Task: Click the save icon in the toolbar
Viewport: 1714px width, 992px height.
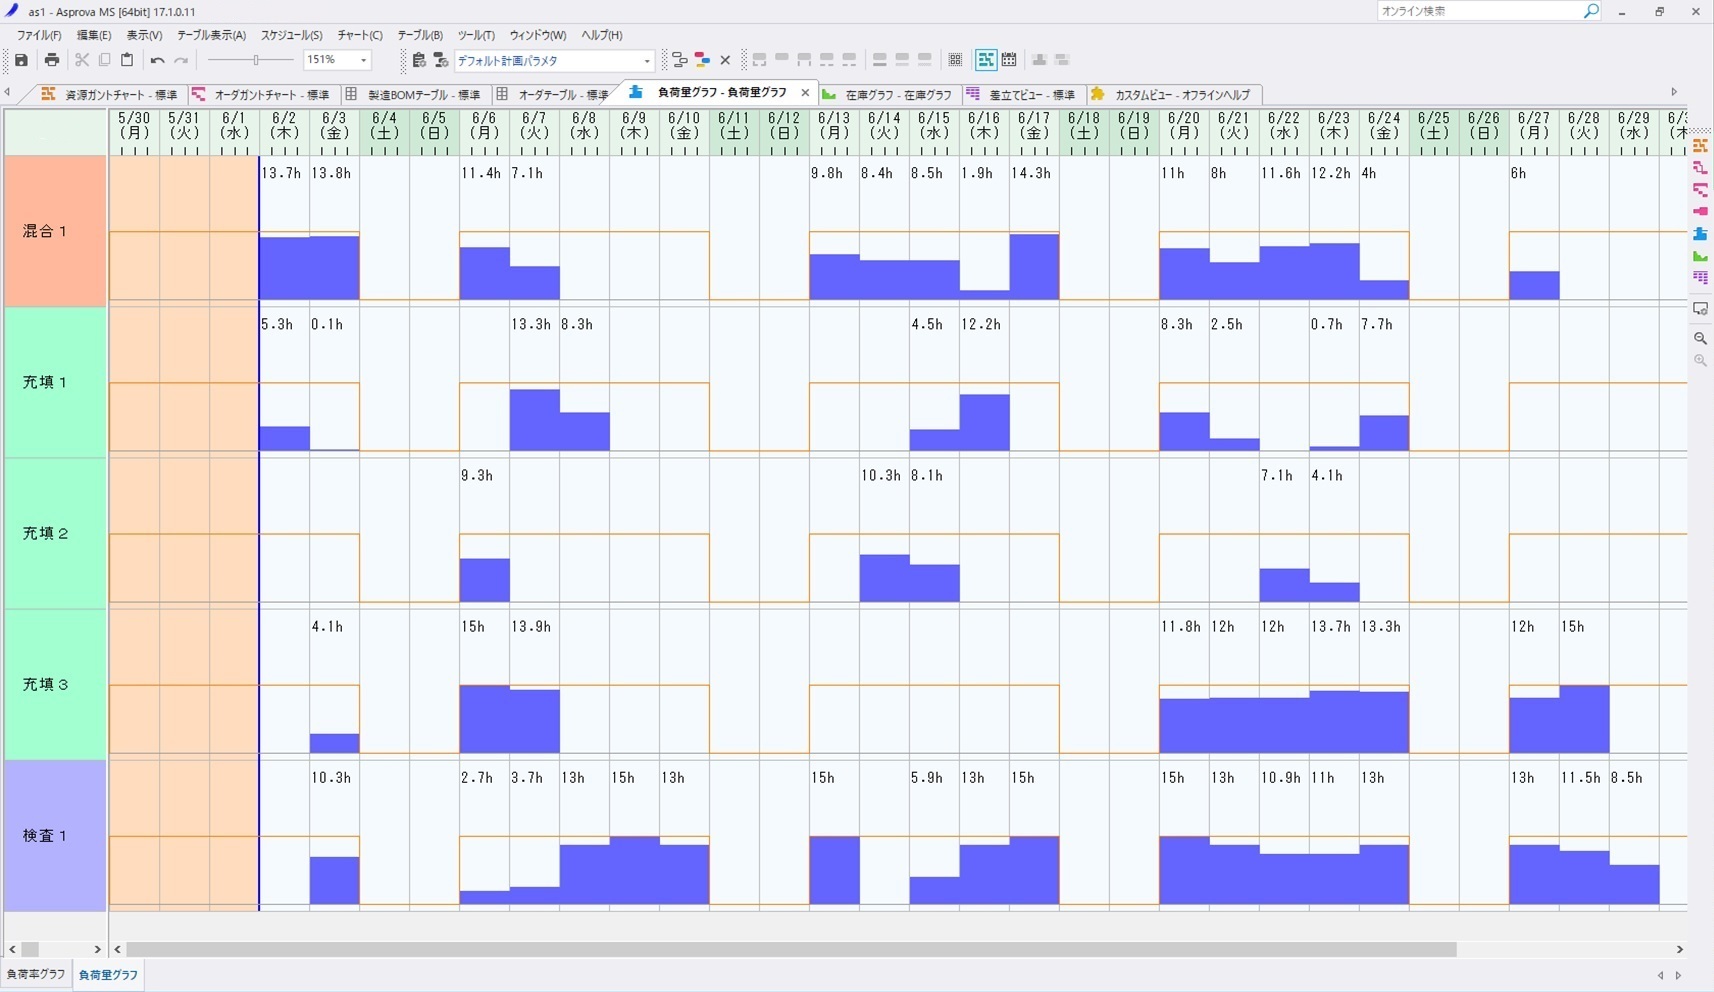Action: pos(21,60)
